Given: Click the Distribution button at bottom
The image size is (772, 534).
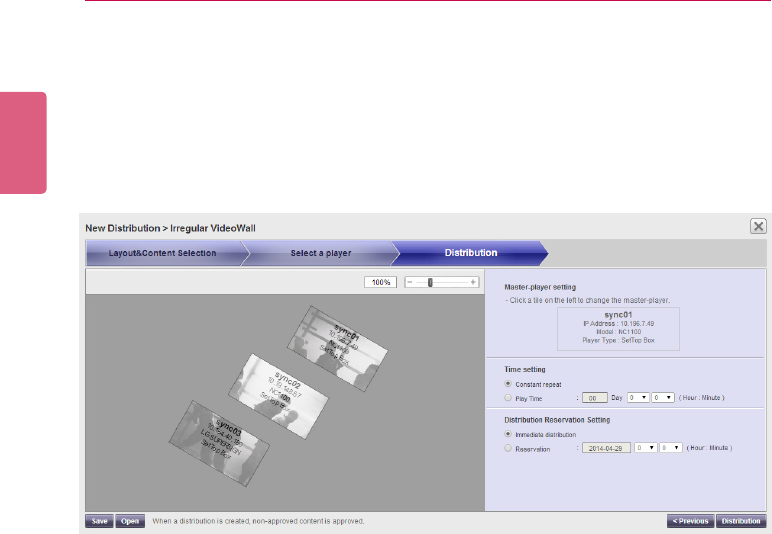Looking at the screenshot, I should click(741, 521).
